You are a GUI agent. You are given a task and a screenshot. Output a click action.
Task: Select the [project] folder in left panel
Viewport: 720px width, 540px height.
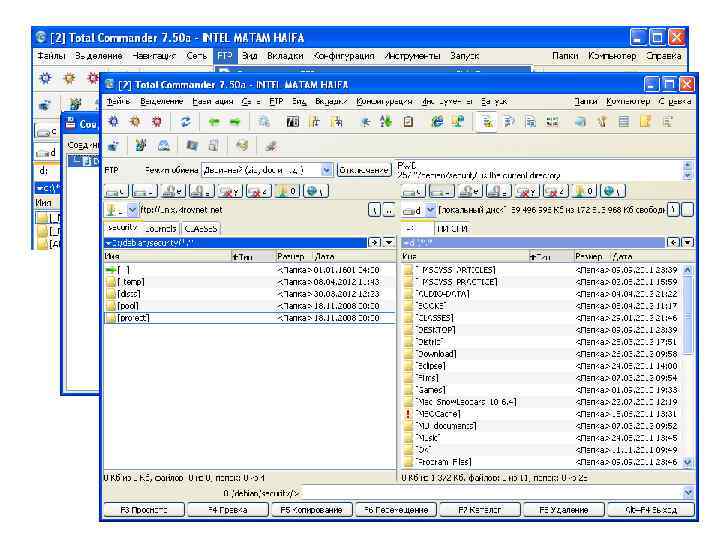249,318
